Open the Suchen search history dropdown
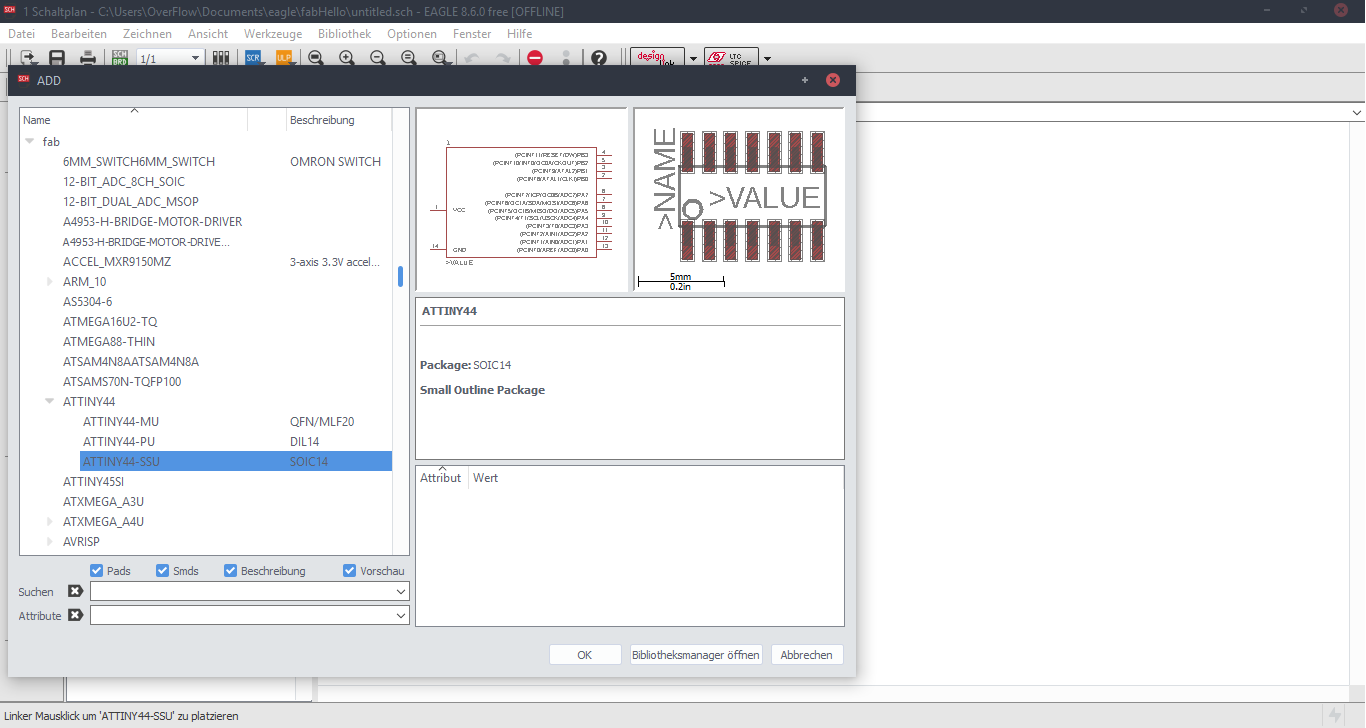The width and height of the screenshot is (1366, 728). [400, 592]
